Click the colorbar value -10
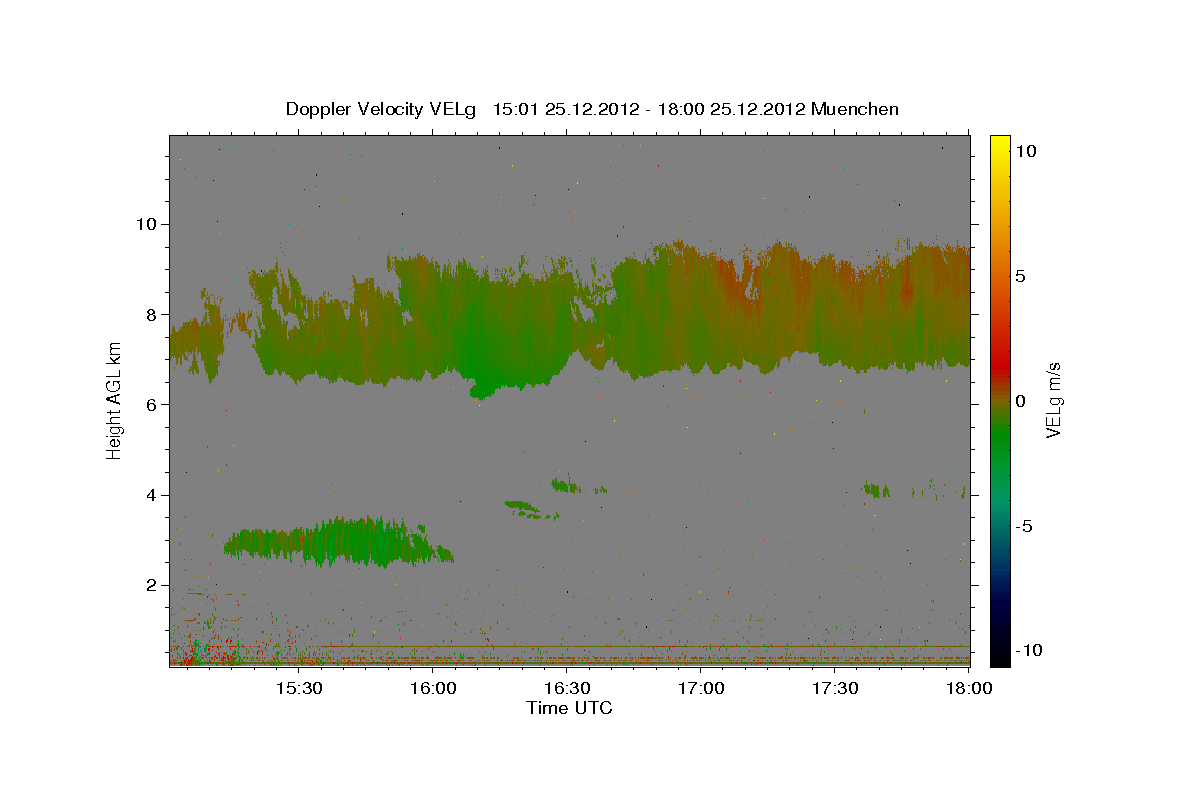 point(1029,650)
